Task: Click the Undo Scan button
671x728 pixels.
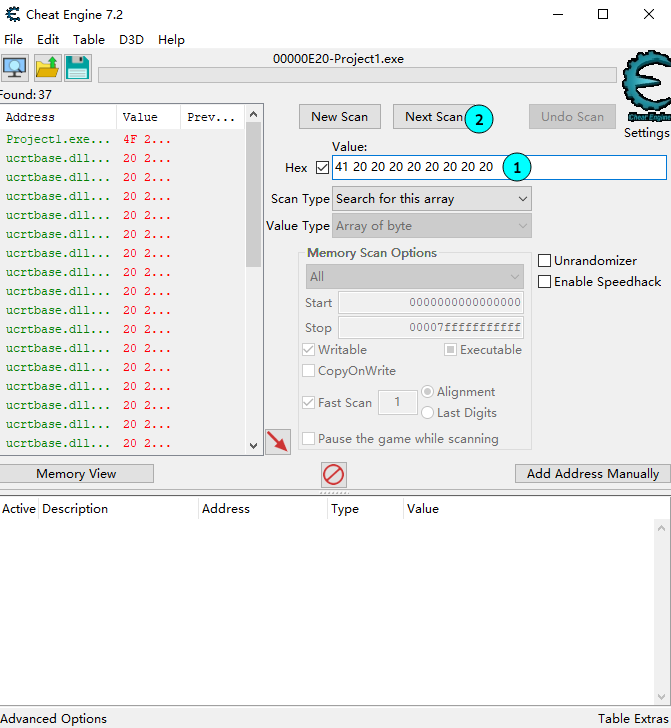Action: (572, 117)
